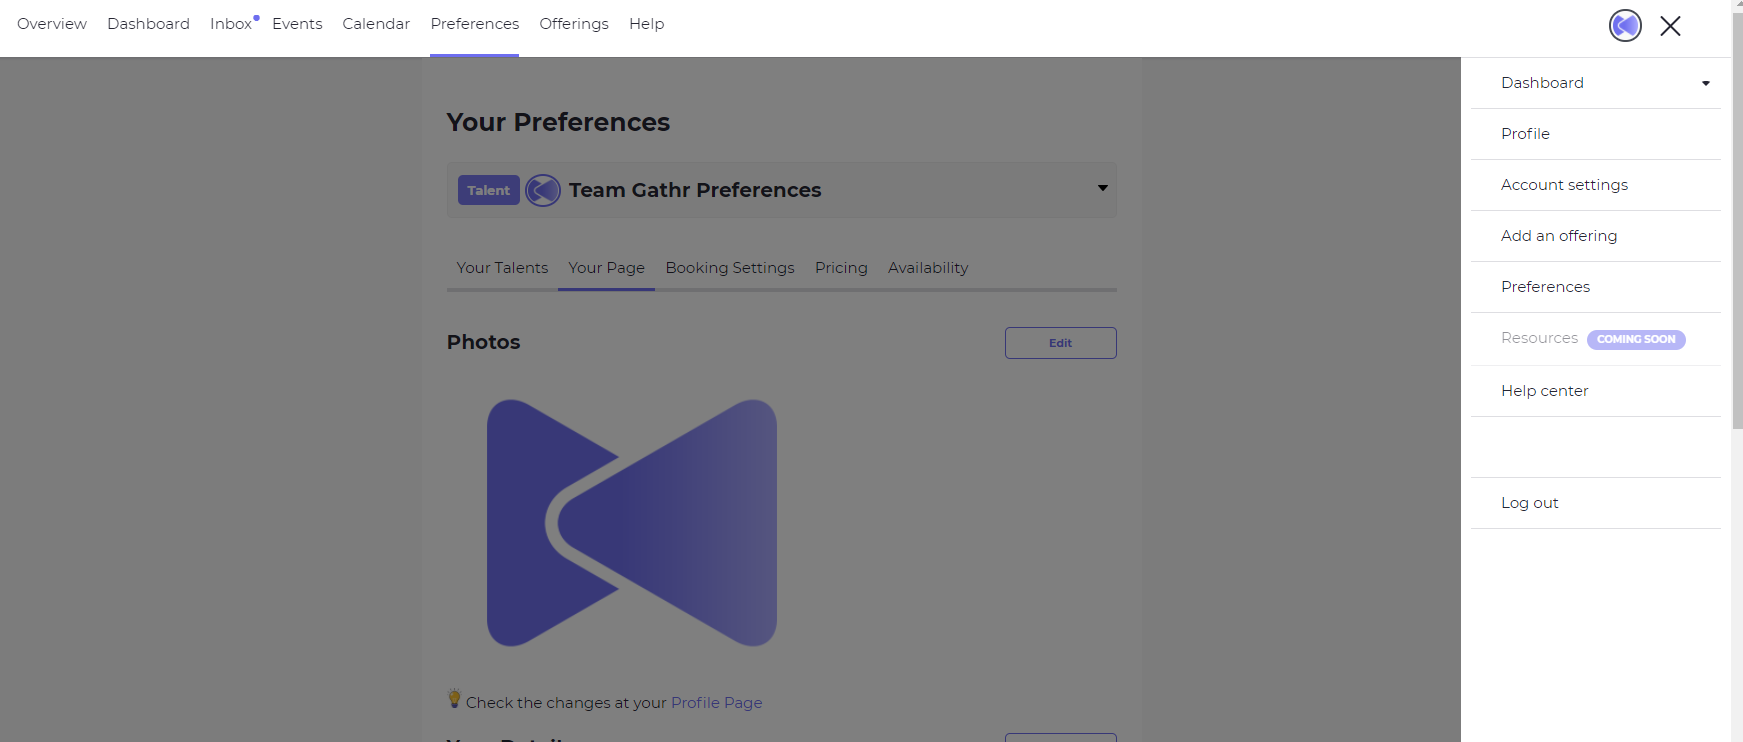
Task: Click the notification dot beside Inbox
Action: point(256,17)
